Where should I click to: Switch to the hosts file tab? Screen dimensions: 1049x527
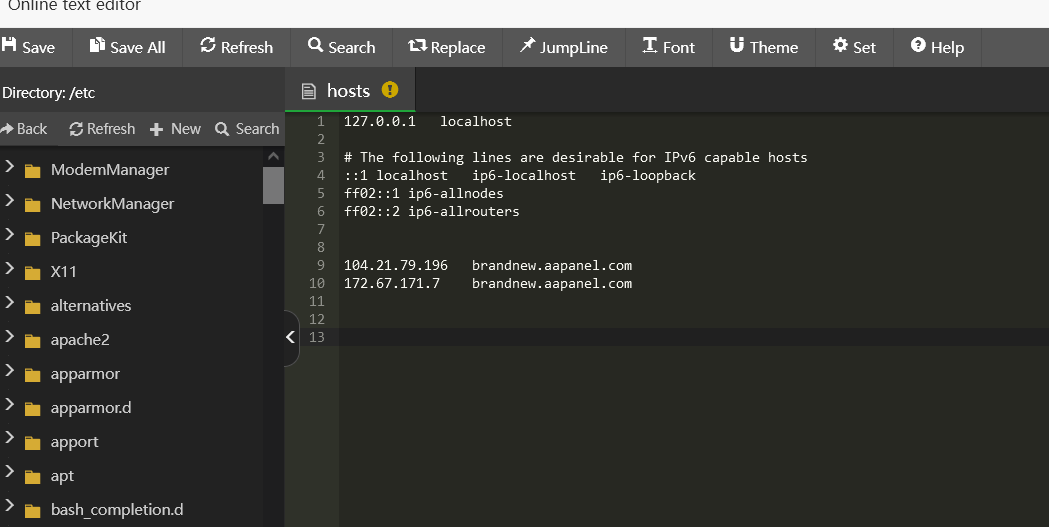[x=348, y=91]
